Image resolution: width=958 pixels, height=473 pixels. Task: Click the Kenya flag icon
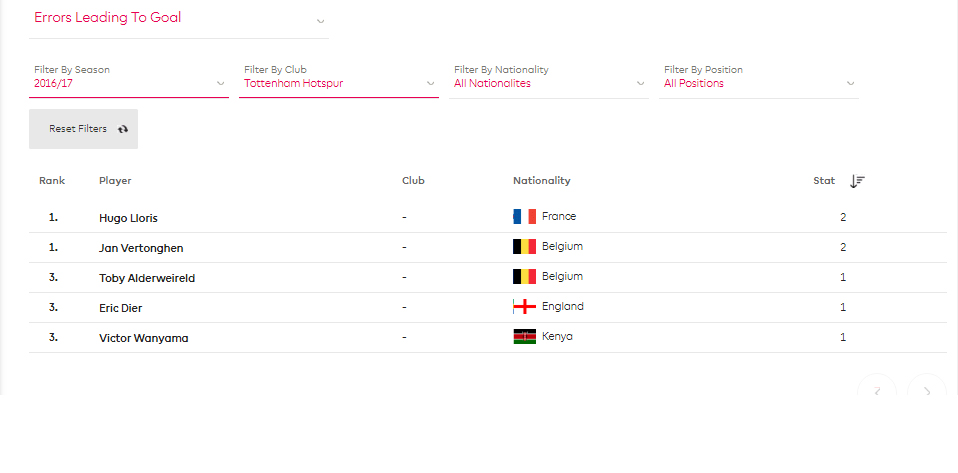coord(524,337)
